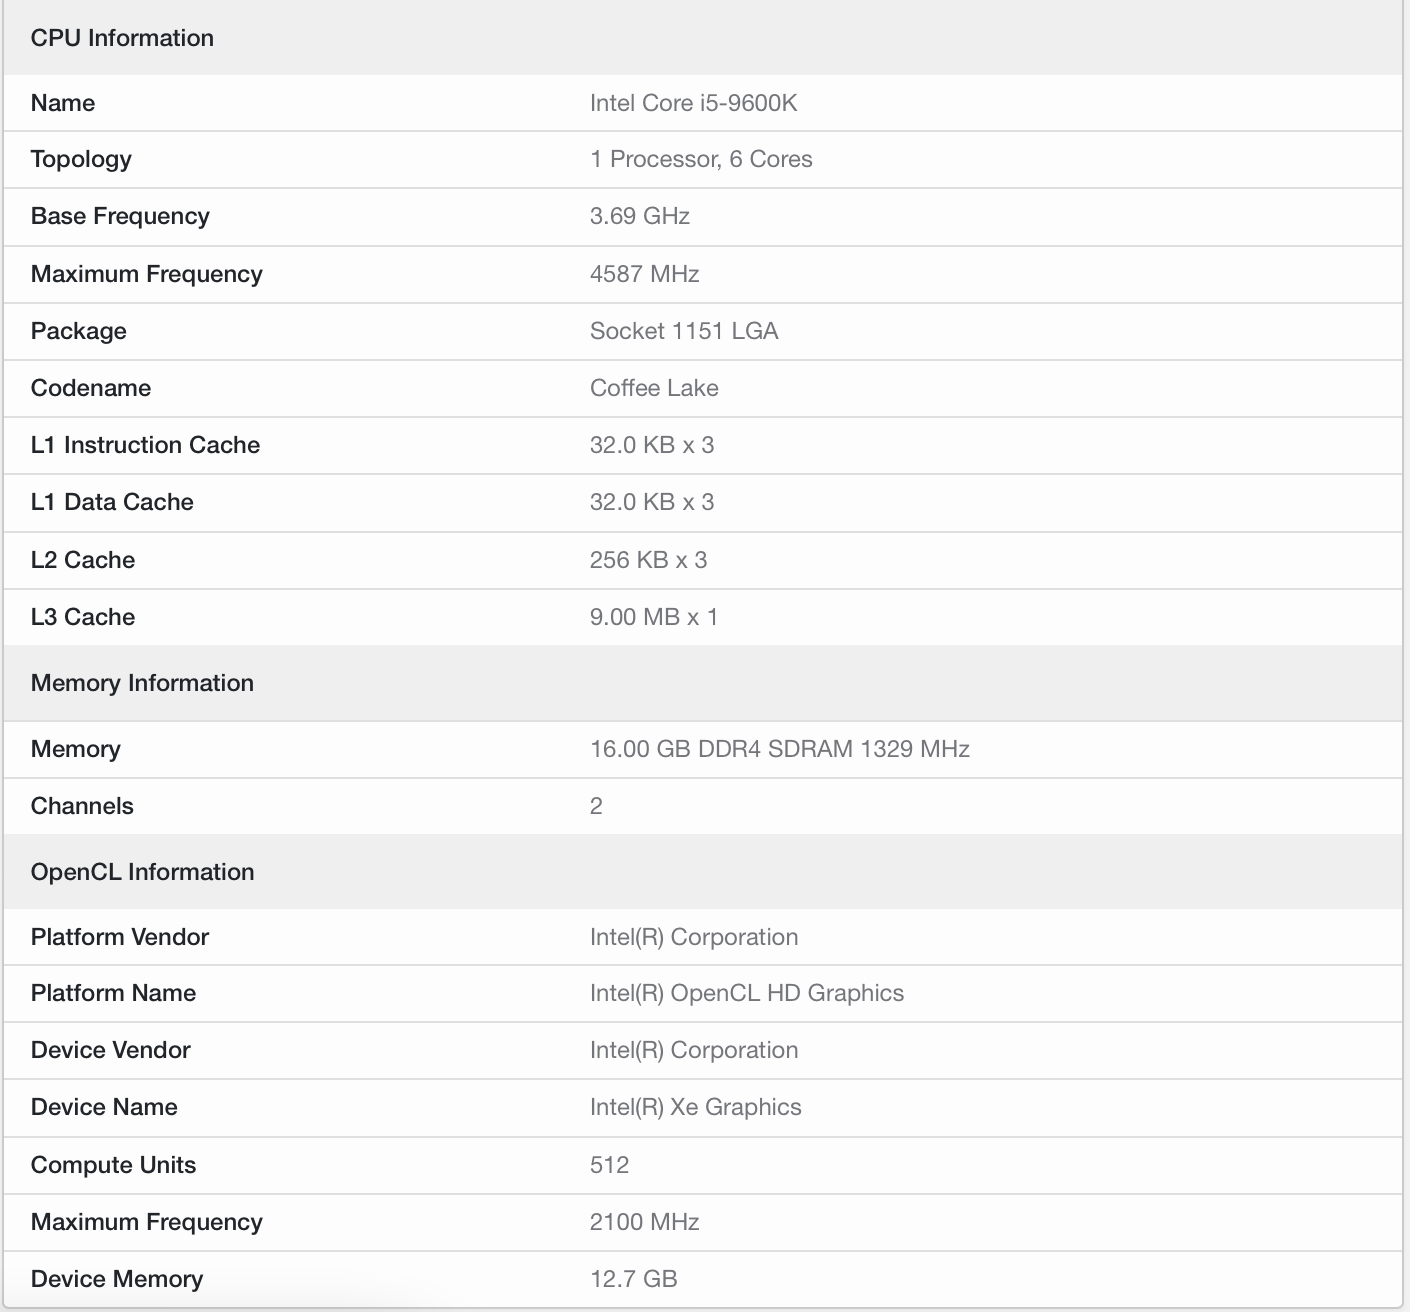
Task: Click the 'Compute Units' label
Action: 113,1165
